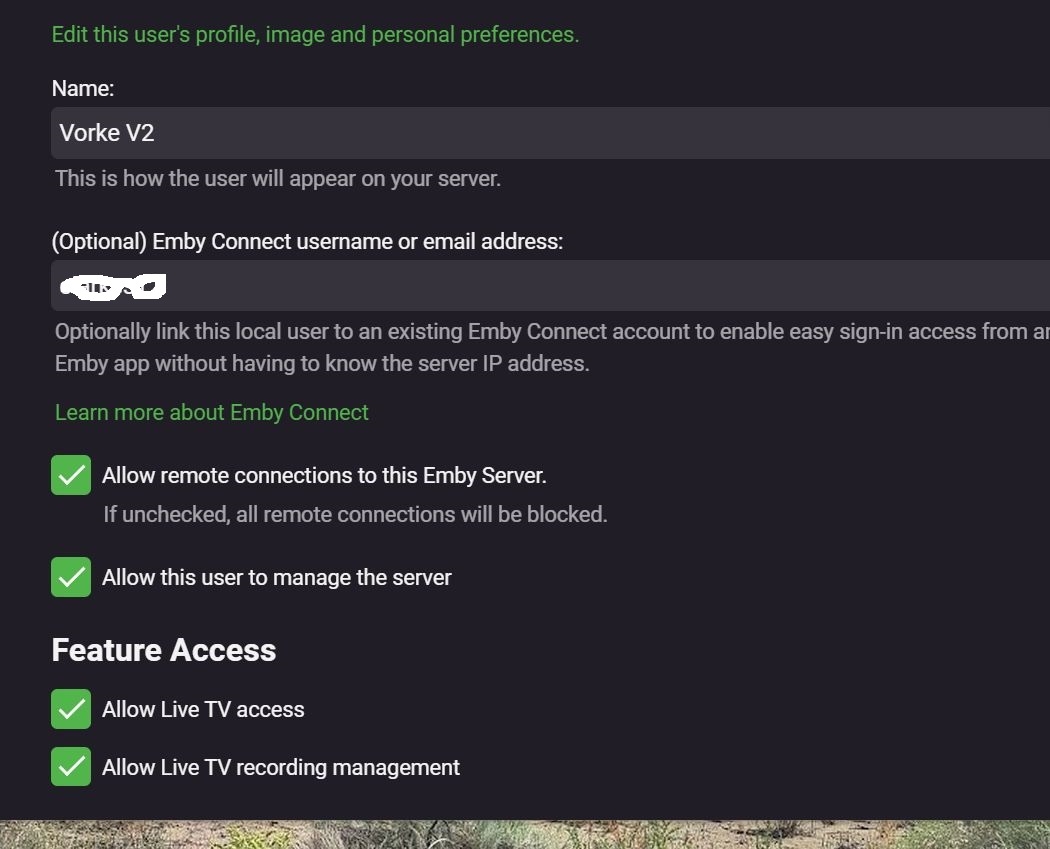The height and width of the screenshot is (849, 1050).
Task: Click the 'Allow remote connections to this Emby Server' label text
Action: (324, 475)
